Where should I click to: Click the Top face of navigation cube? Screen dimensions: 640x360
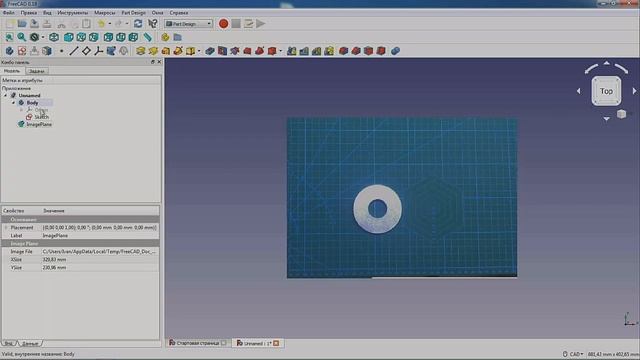[x=606, y=91]
